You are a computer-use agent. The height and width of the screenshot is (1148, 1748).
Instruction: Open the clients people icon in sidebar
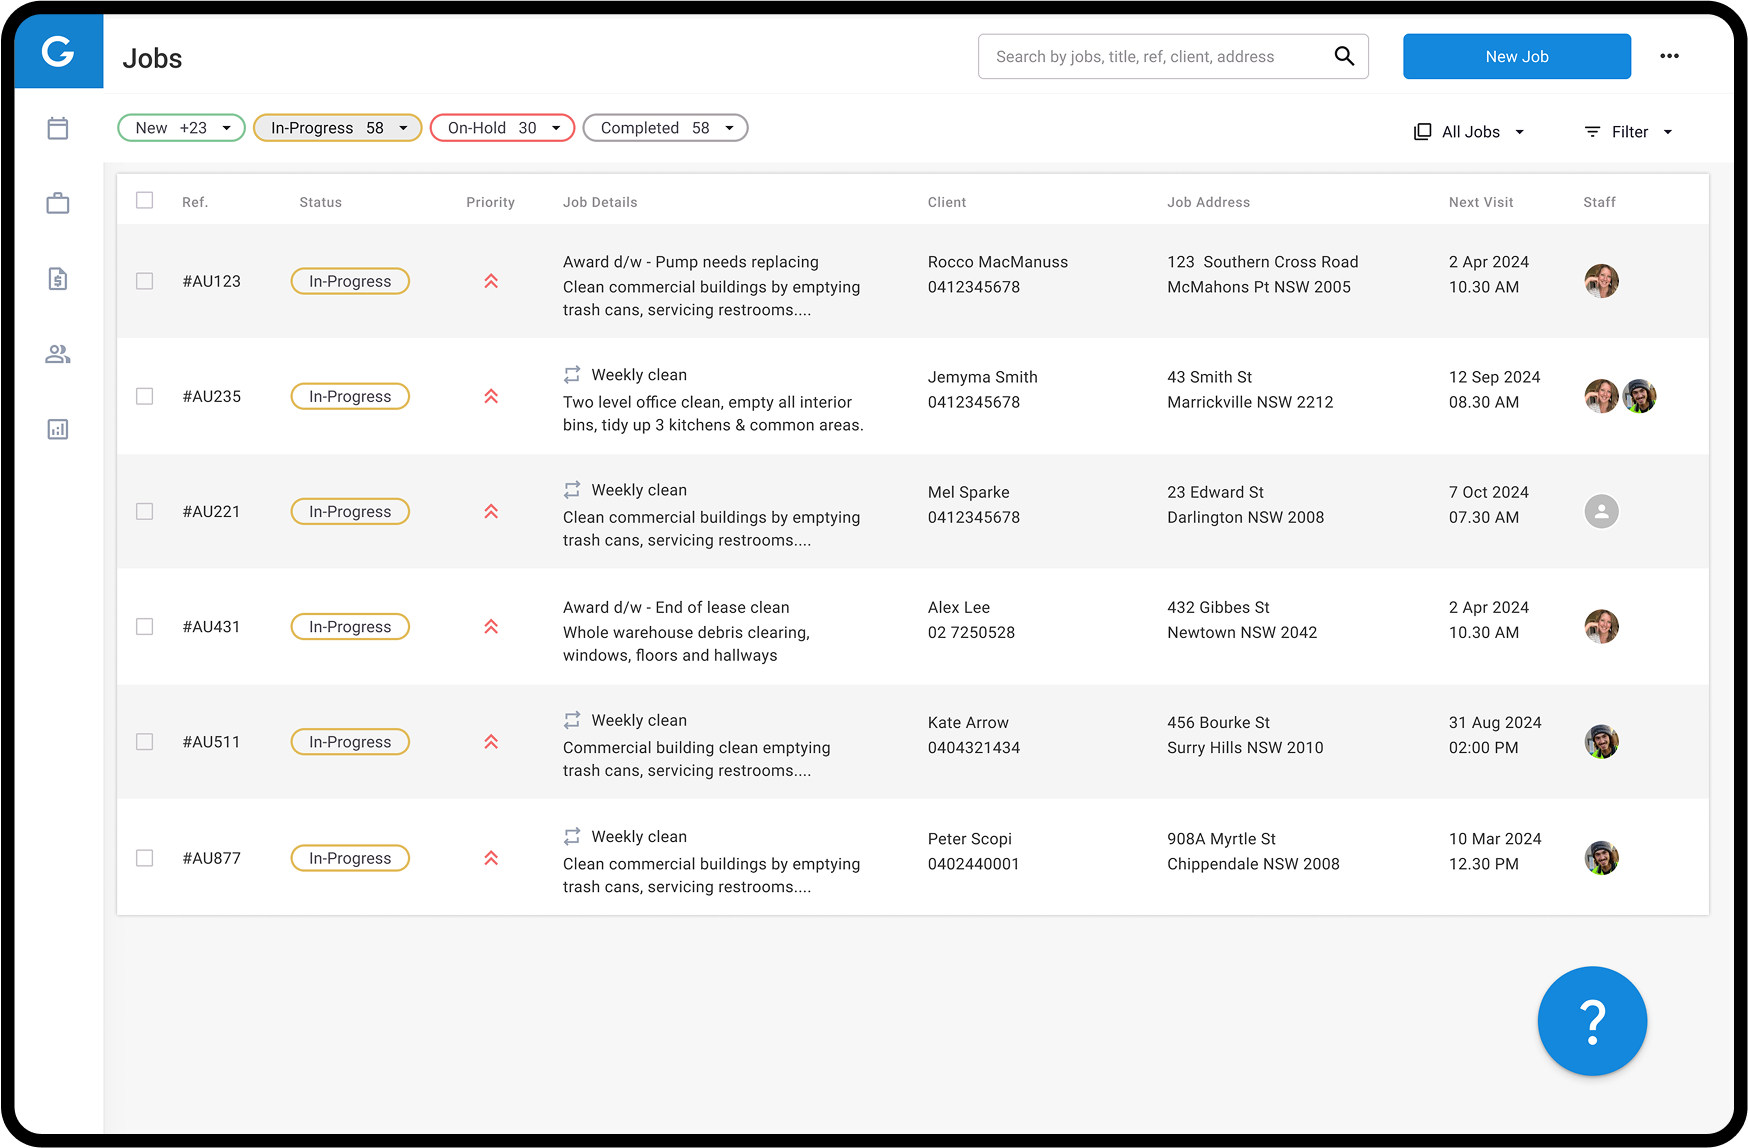(x=58, y=354)
